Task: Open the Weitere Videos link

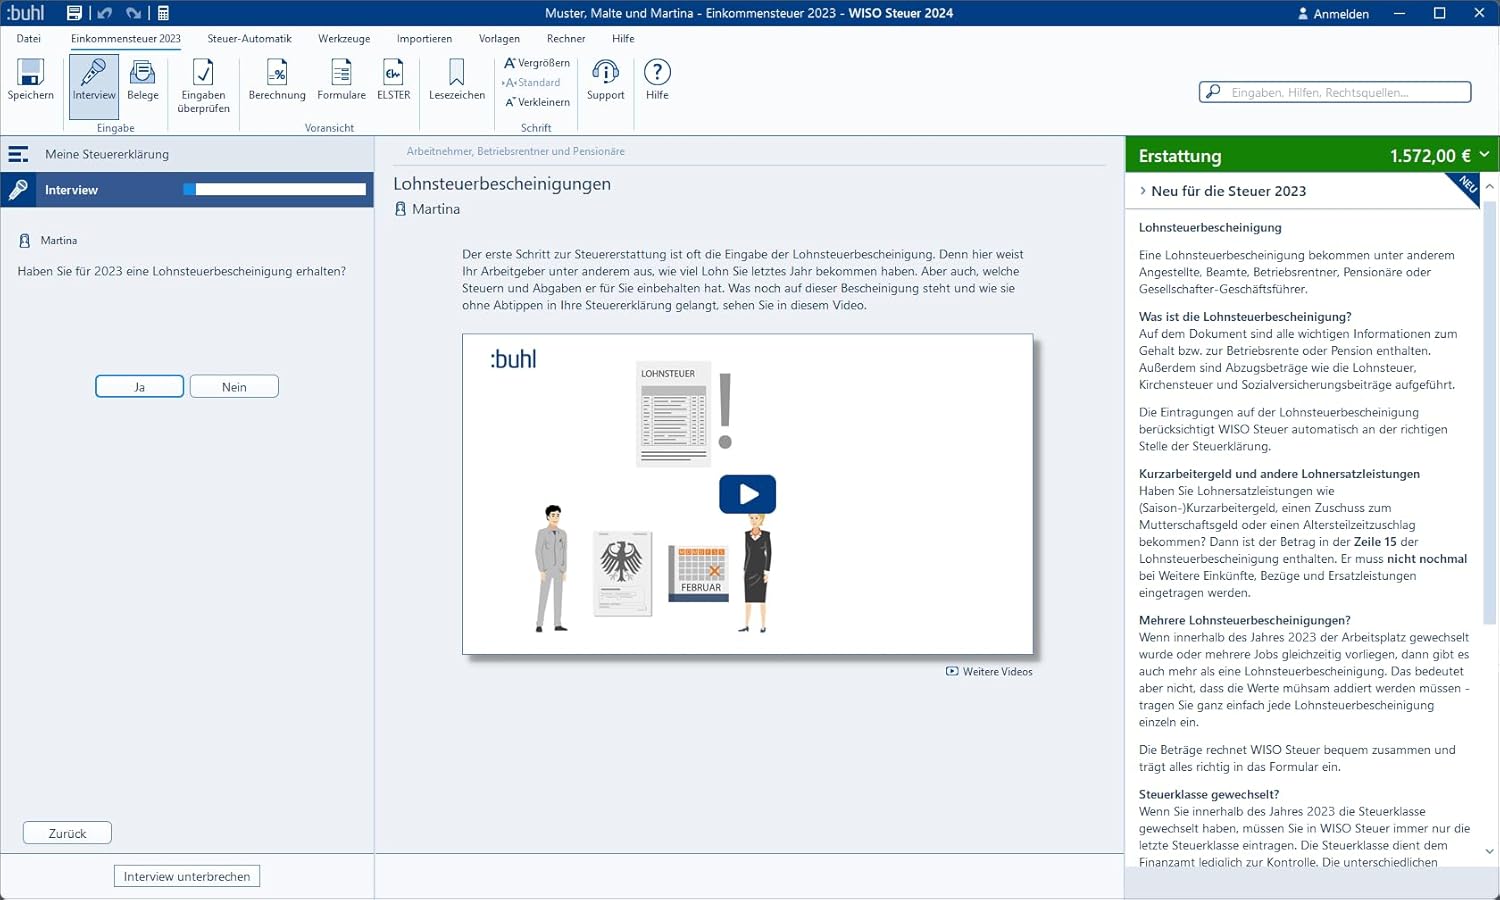Action: [x=989, y=672]
